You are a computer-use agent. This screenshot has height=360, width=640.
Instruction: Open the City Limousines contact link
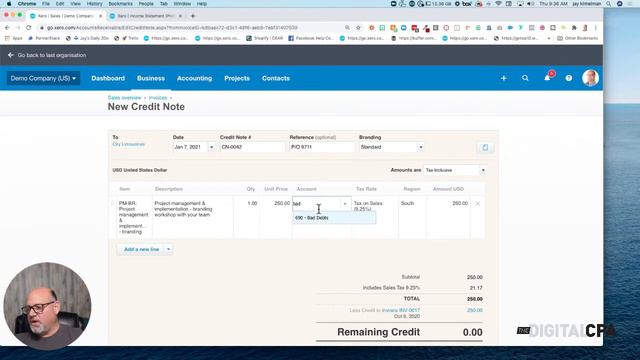pos(129,144)
